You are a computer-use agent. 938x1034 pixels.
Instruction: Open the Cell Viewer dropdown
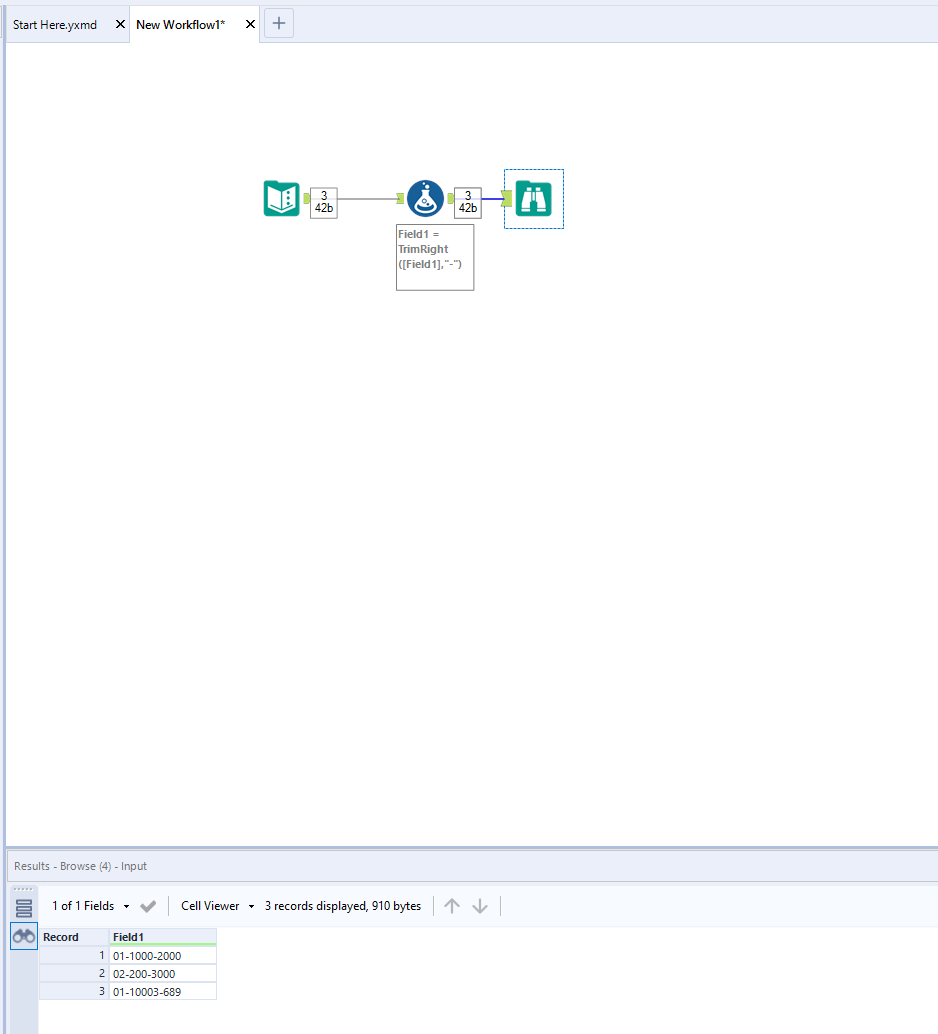(x=213, y=905)
